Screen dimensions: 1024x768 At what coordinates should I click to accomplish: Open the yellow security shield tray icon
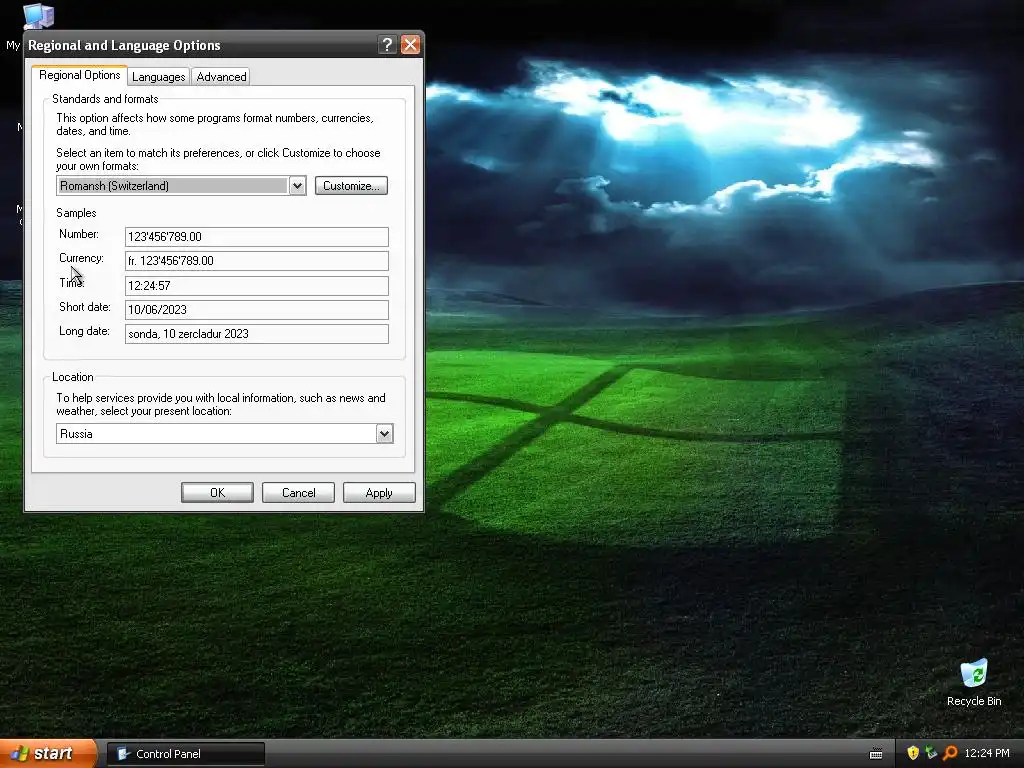(x=912, y=753)
